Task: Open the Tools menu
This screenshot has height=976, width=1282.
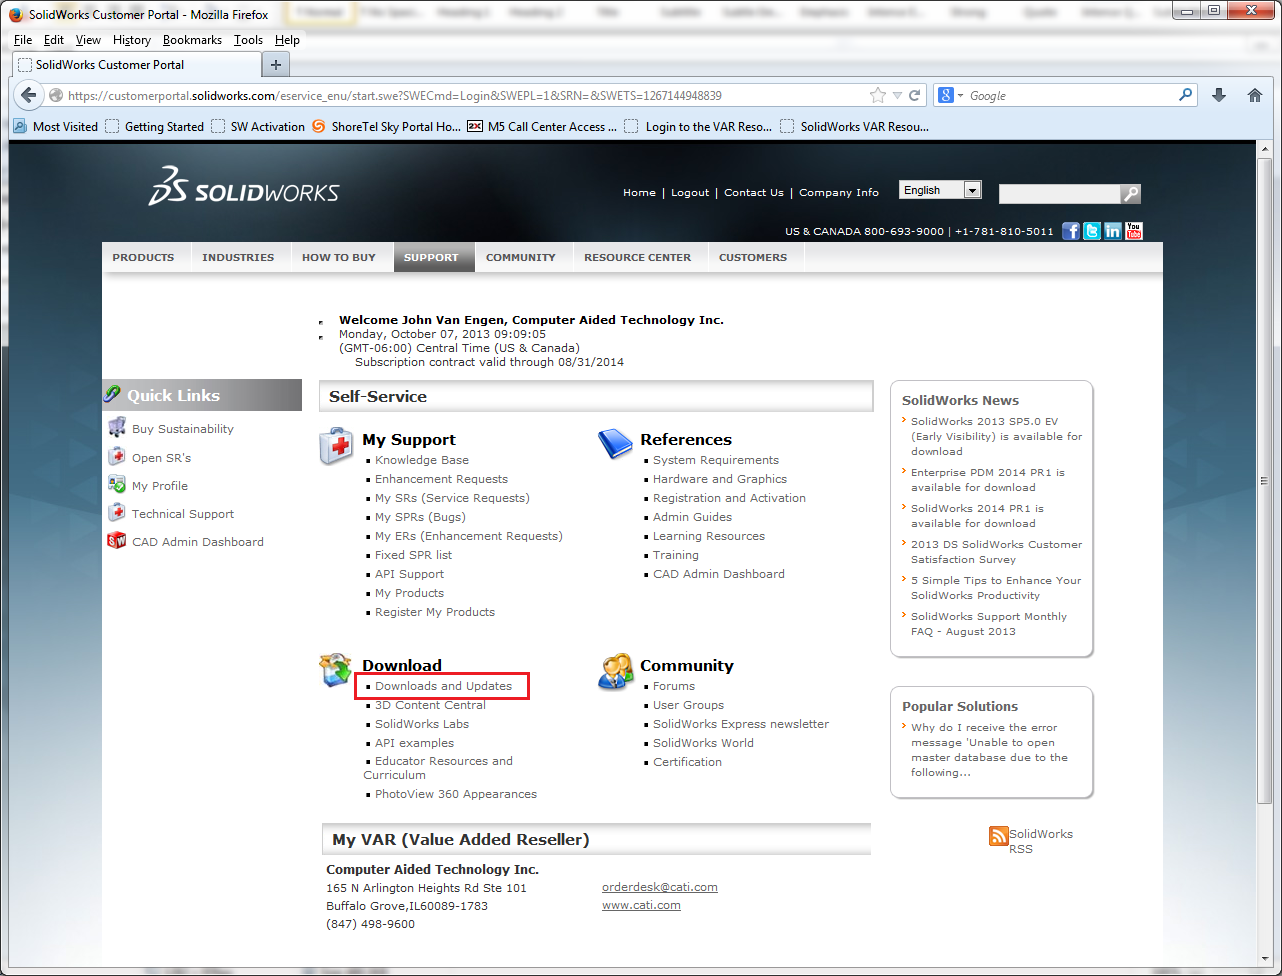Action: coord(248,40)
